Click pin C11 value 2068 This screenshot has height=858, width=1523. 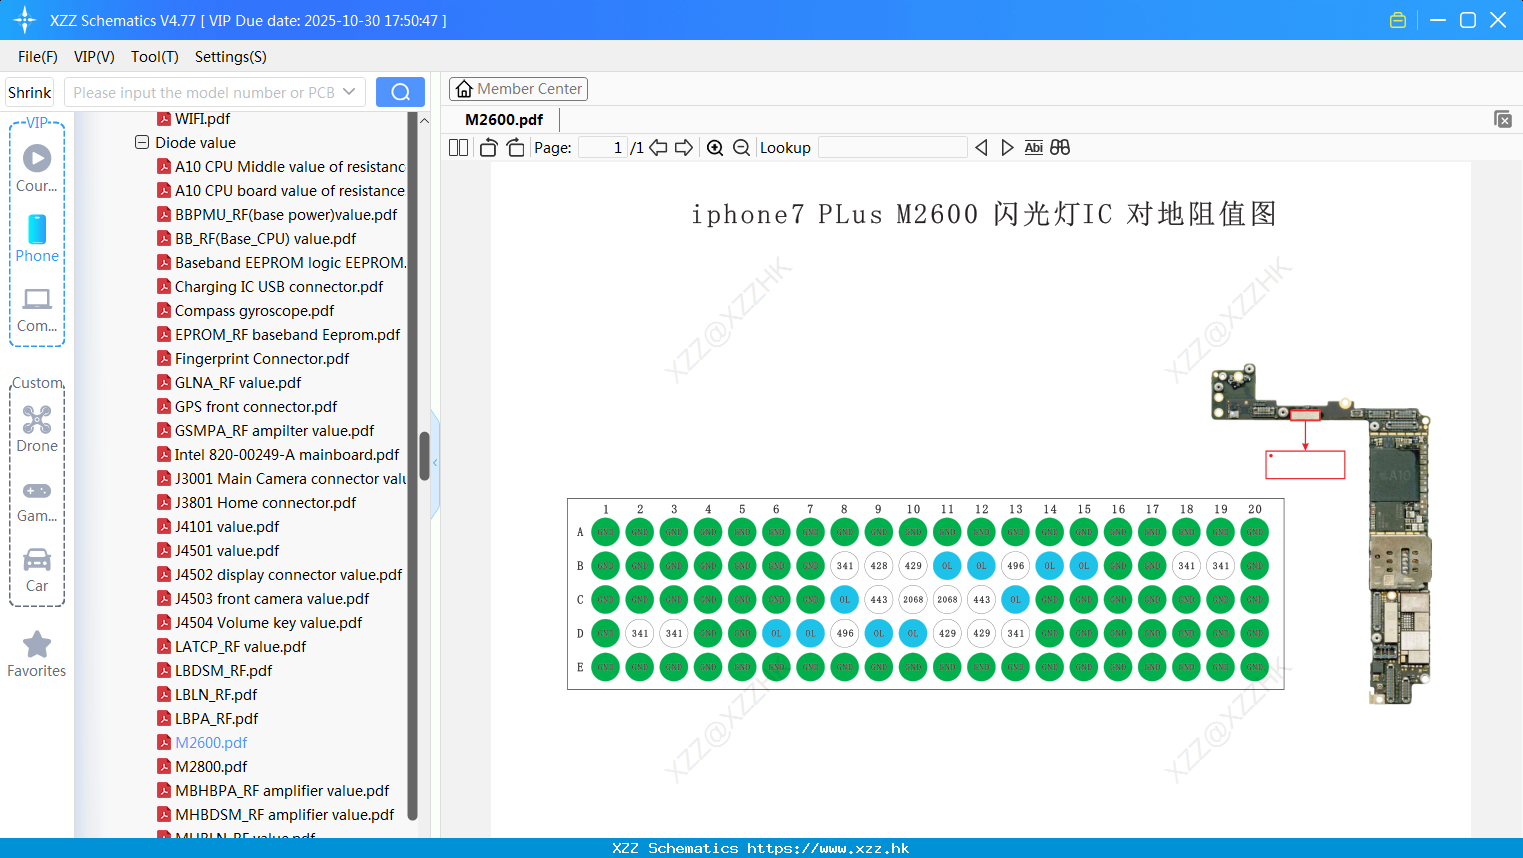(x=947, y=599)
